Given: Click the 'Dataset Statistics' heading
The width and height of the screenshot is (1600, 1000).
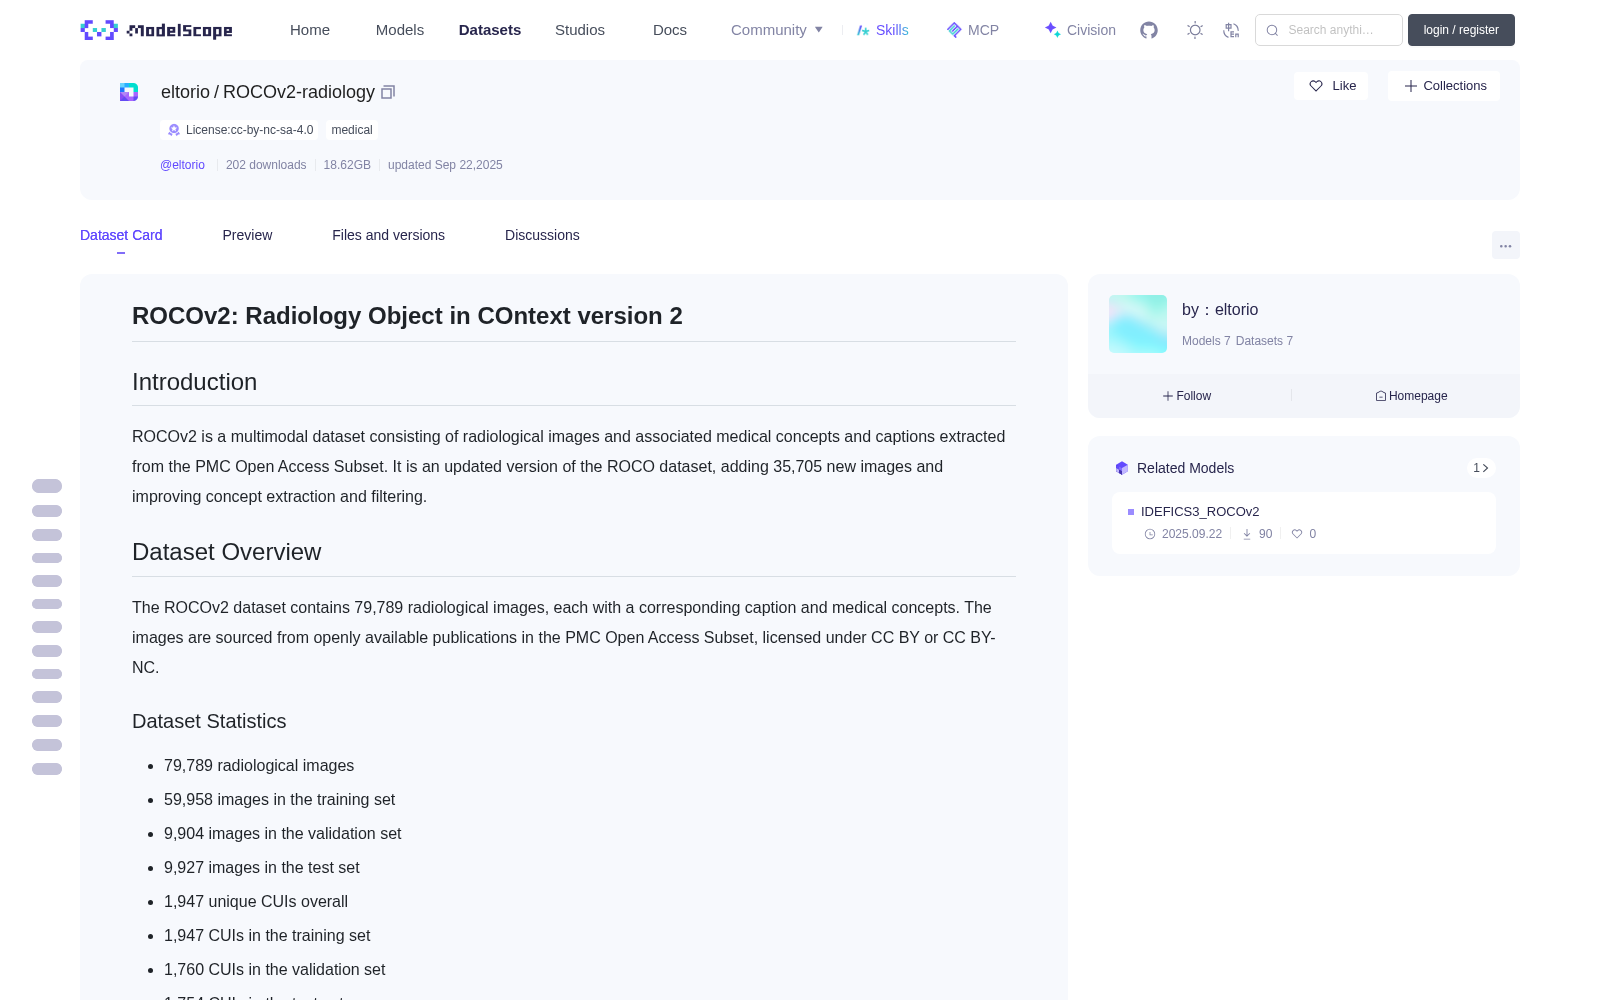Looking at the screenshot, I should pos(209,721).
